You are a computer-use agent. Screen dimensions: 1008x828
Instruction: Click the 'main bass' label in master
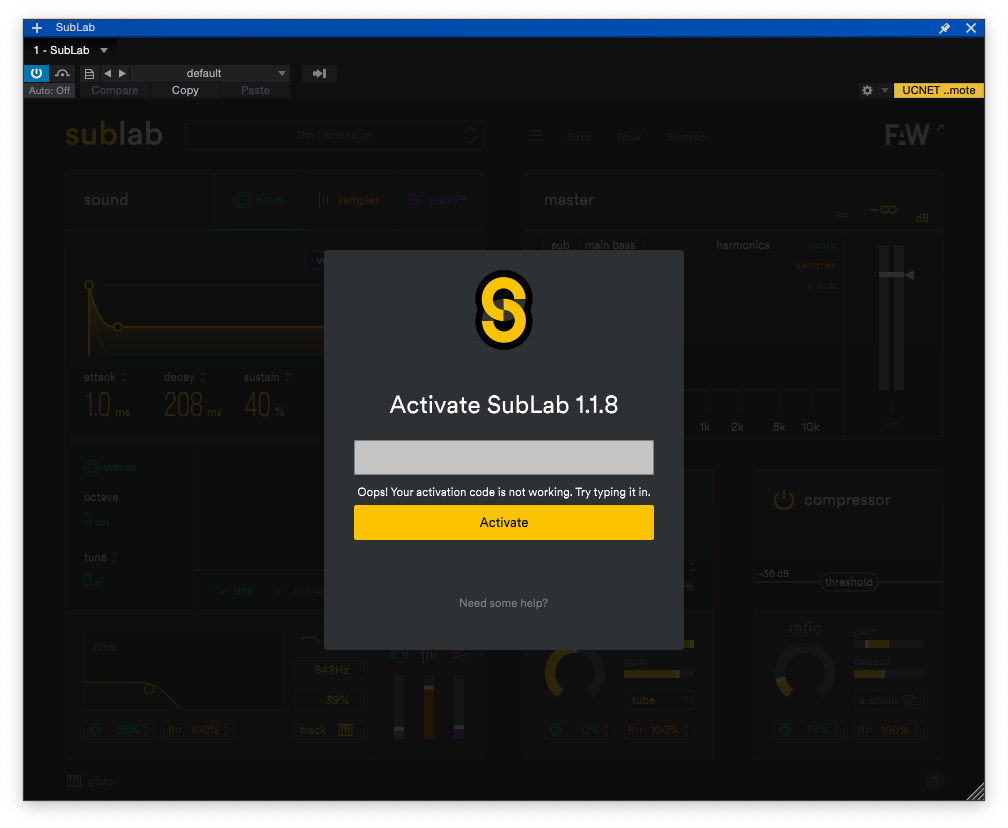609,245
